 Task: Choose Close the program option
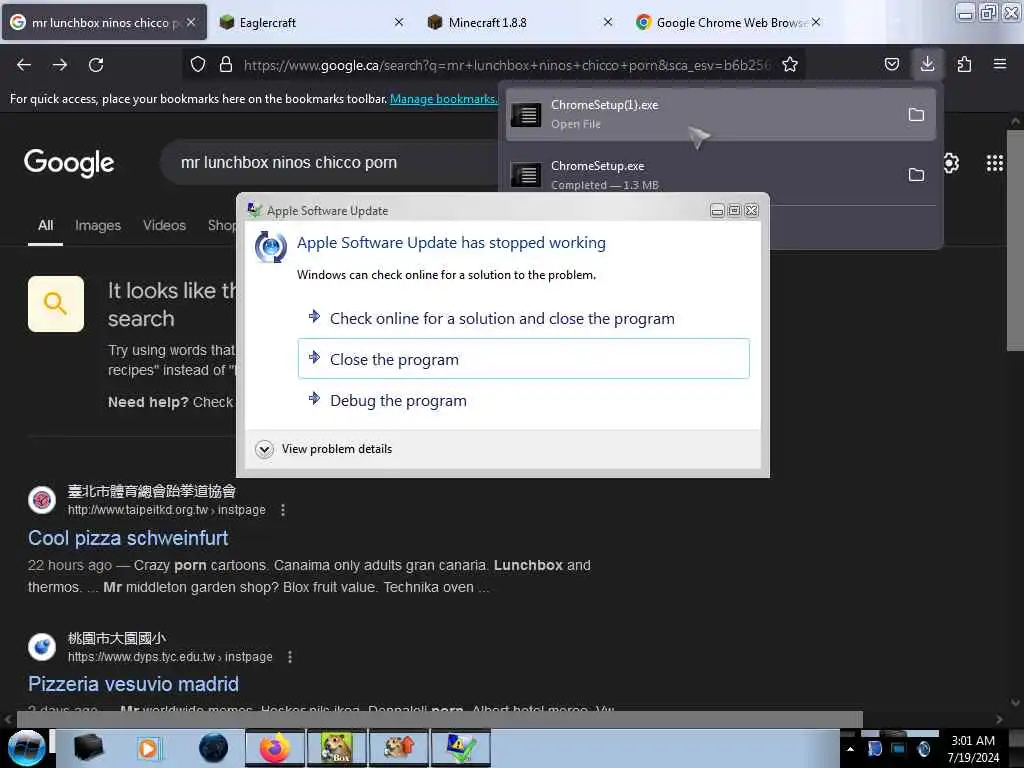click(523, 359)
